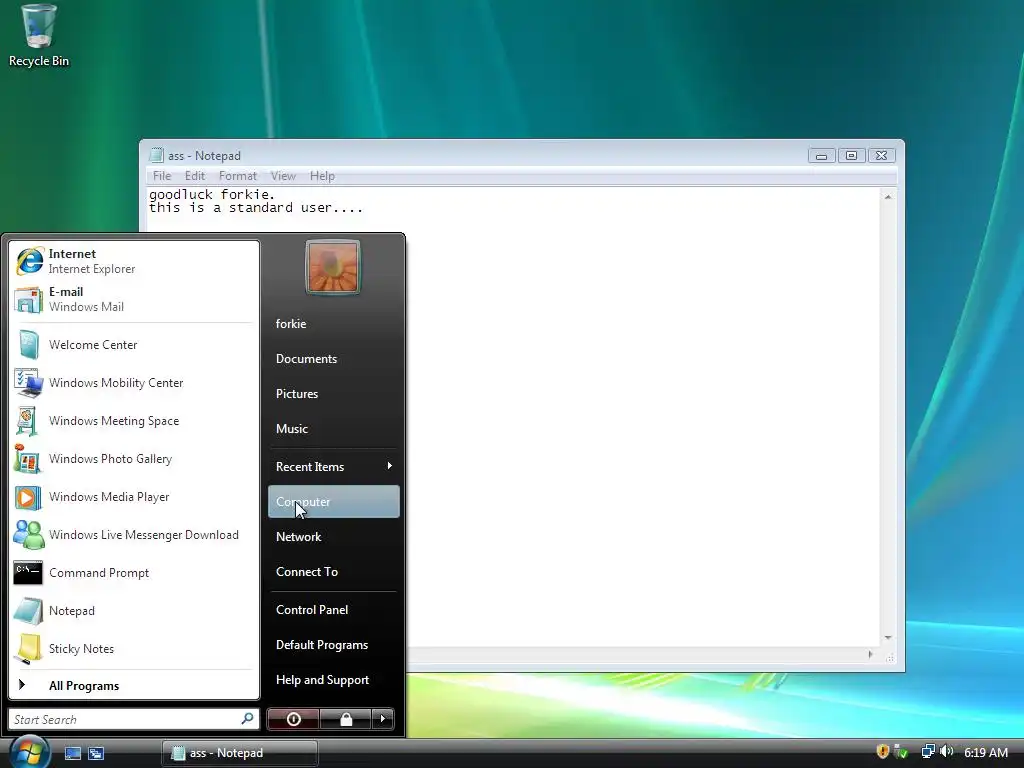Click ass - Notepad taskbar button
Viewport: 1024px width, 768px height.
click(240, 753)
